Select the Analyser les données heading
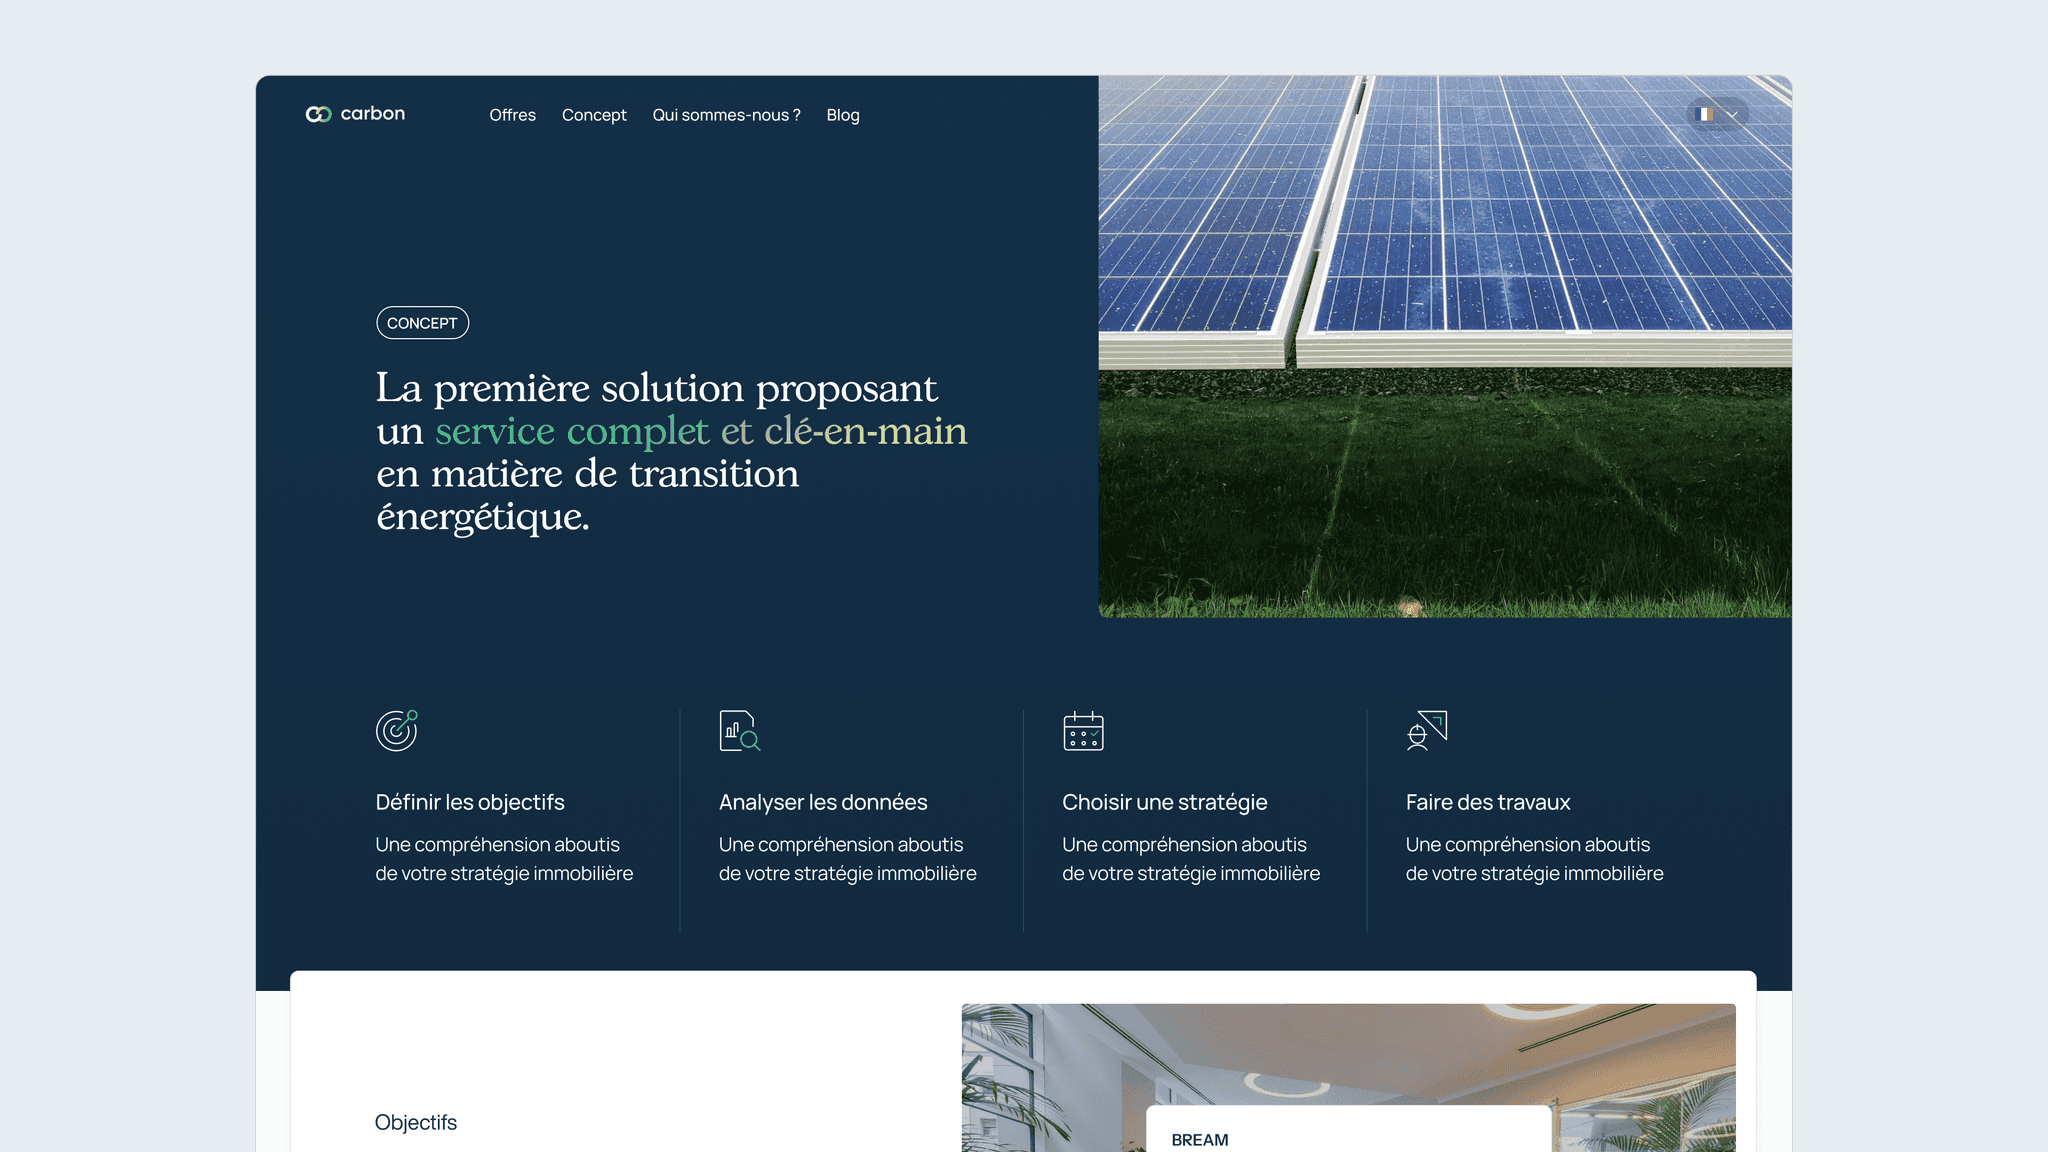This screenshot has width=2048, height=1152. pyautogui.click(x=823, y=802)
